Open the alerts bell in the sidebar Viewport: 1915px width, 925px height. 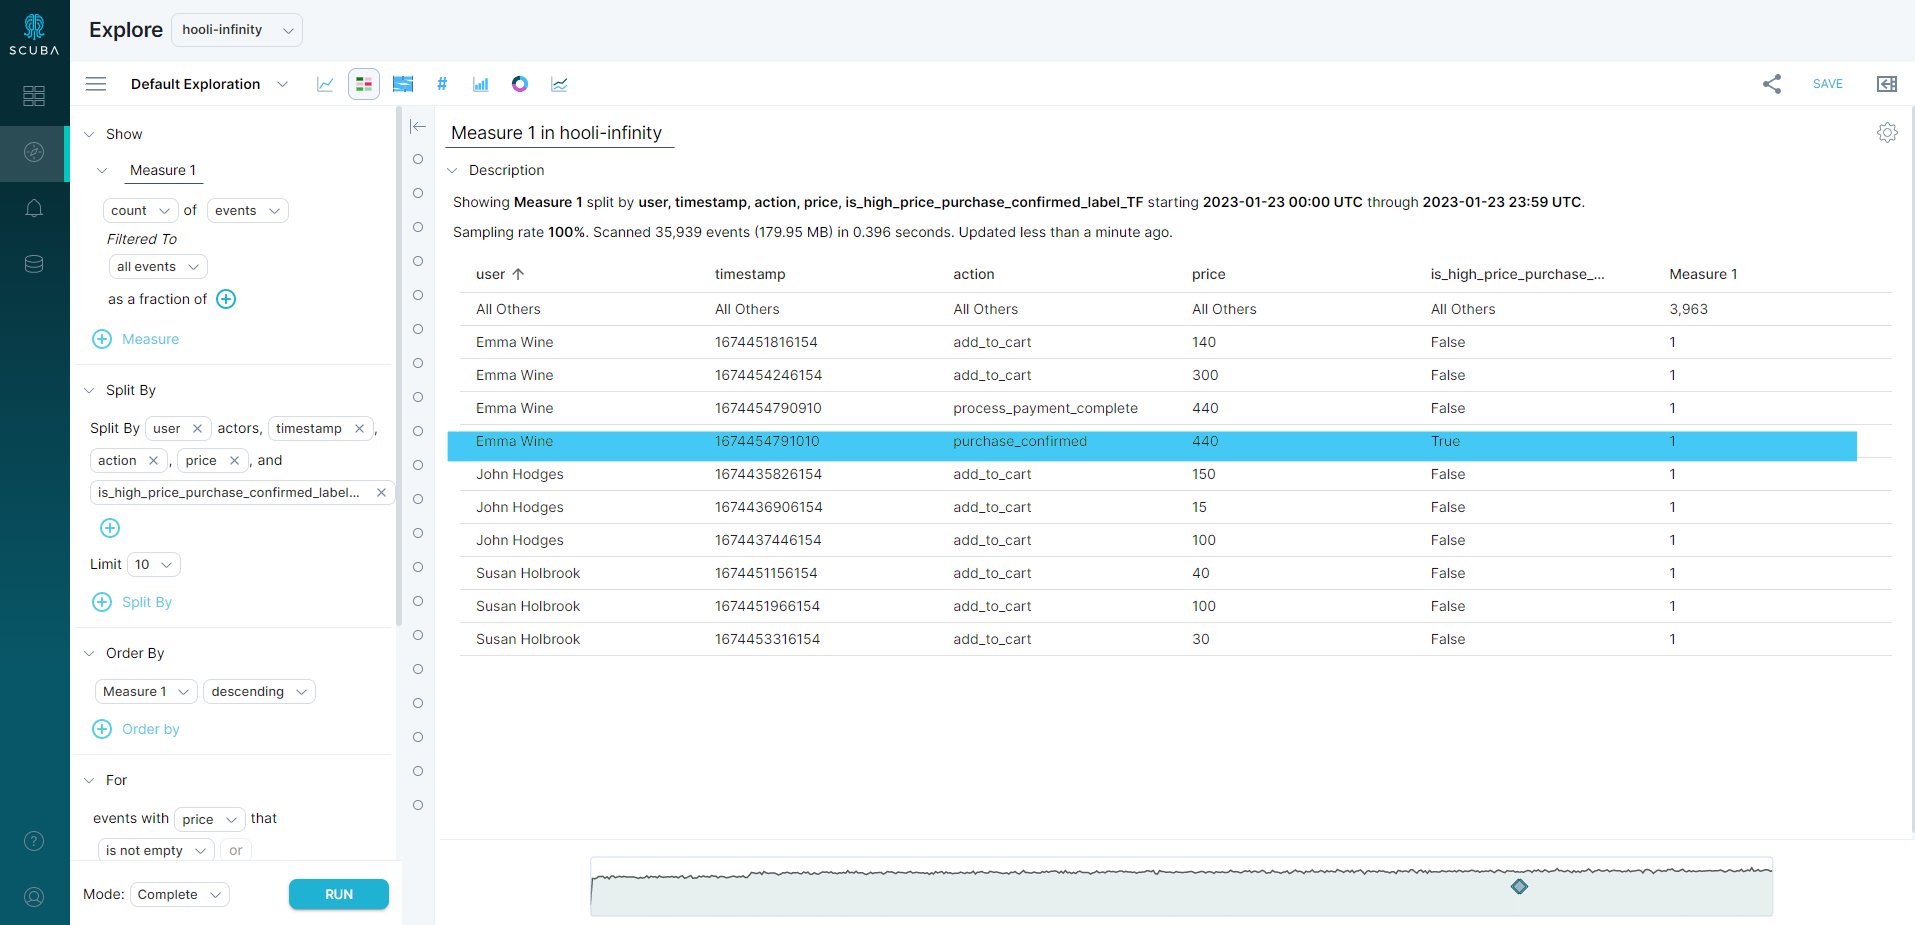click(x=34, y=208)
